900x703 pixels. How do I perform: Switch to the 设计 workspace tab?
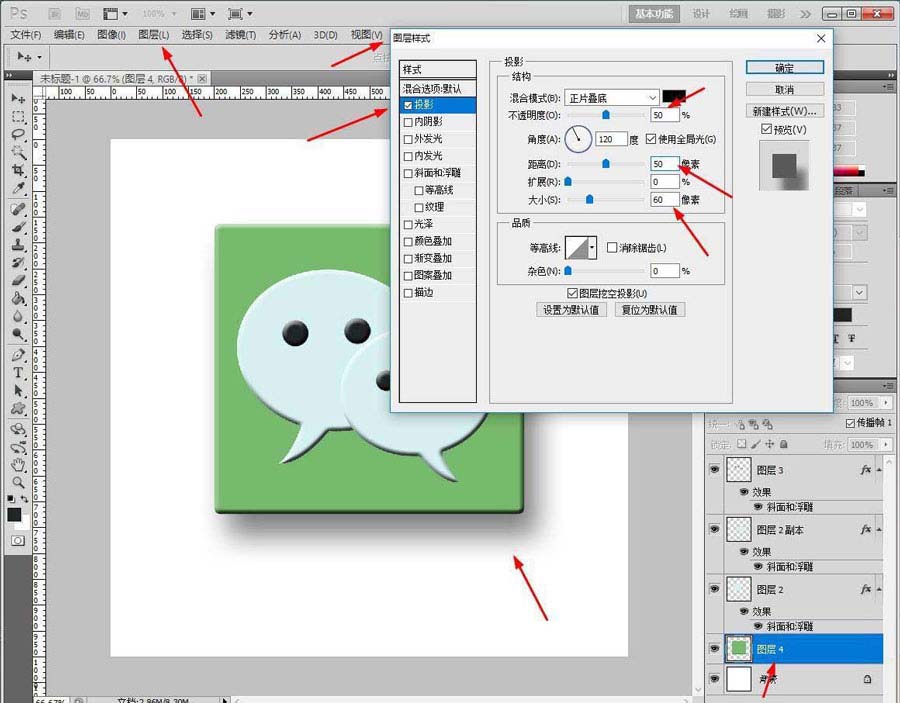point(700,13)
